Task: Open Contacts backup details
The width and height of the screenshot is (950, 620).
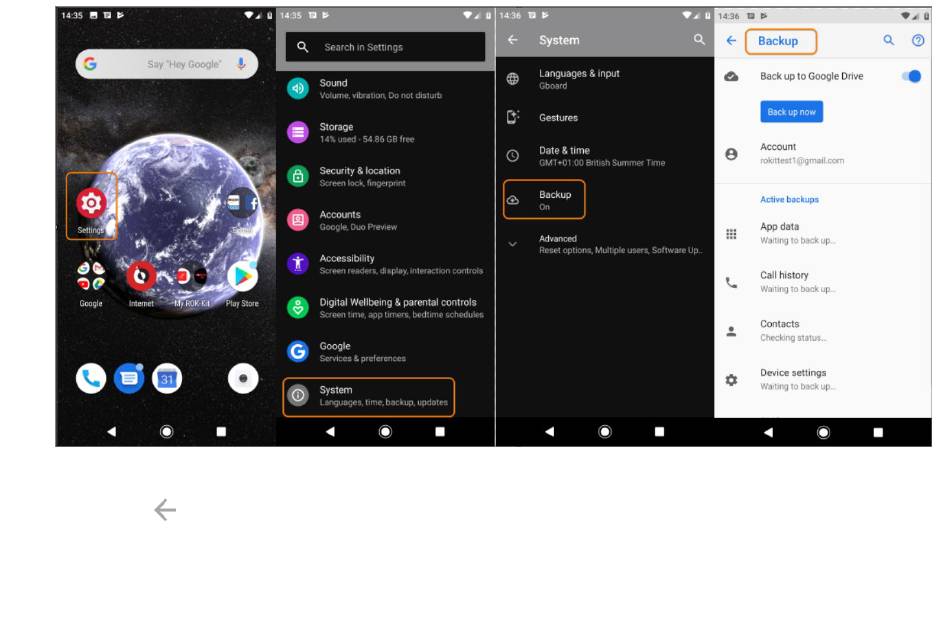Action: [x=823, y=330]
